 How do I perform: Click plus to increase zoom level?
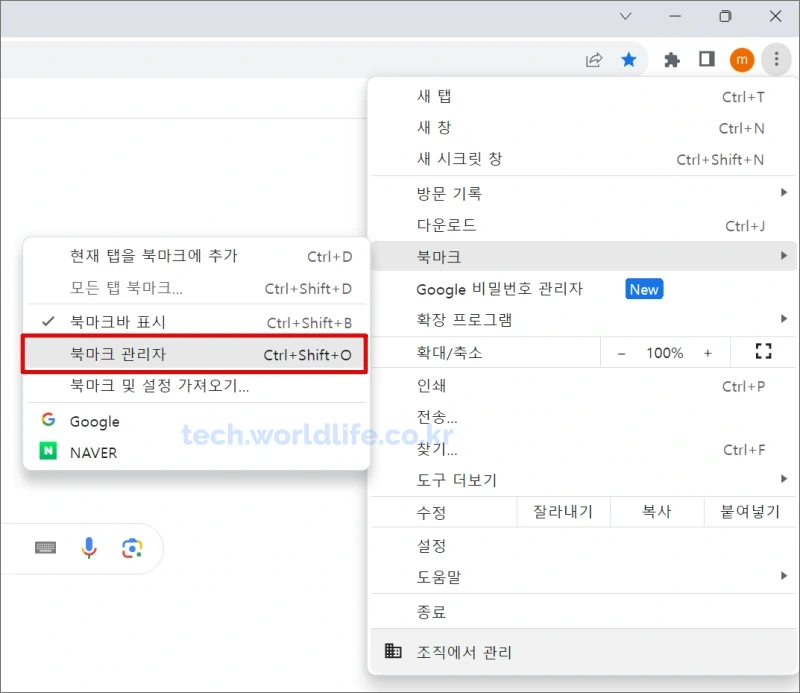(707, 351)
